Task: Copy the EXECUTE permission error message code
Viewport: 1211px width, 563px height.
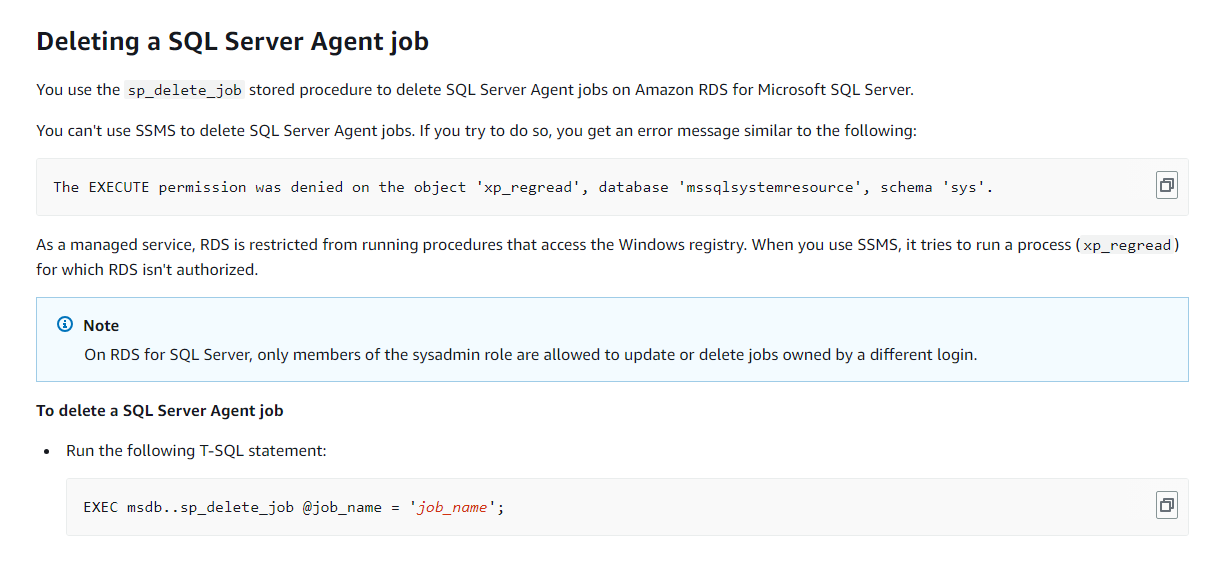Action: click(1166, 185)
